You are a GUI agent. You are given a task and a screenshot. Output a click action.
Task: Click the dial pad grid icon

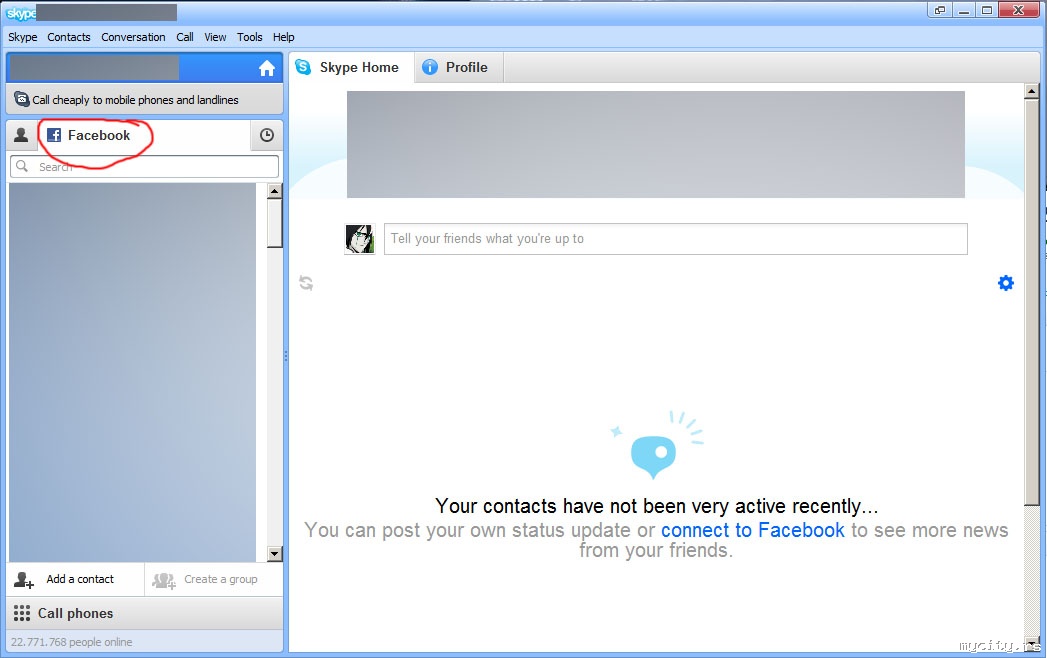[22, 613]
